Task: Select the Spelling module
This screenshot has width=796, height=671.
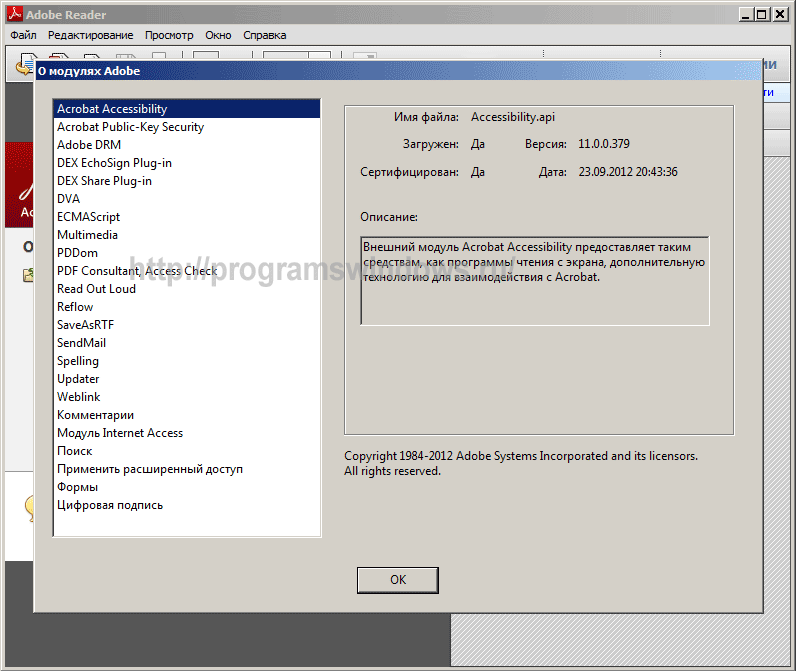Action: [x=186, y=361]
